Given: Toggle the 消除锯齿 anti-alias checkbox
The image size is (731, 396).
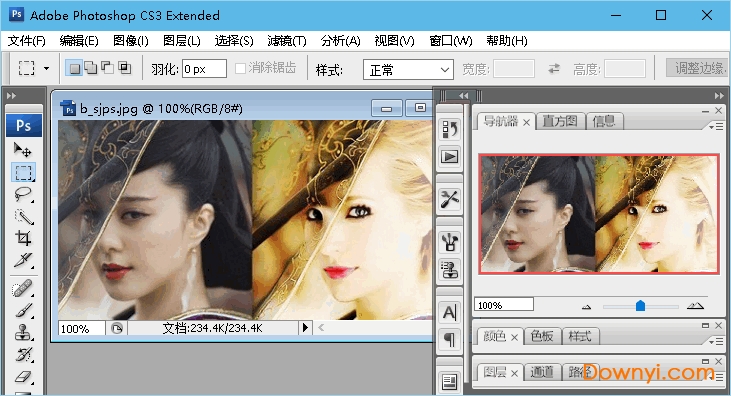Looking at the screenshot, I should (x=240, y=69).
